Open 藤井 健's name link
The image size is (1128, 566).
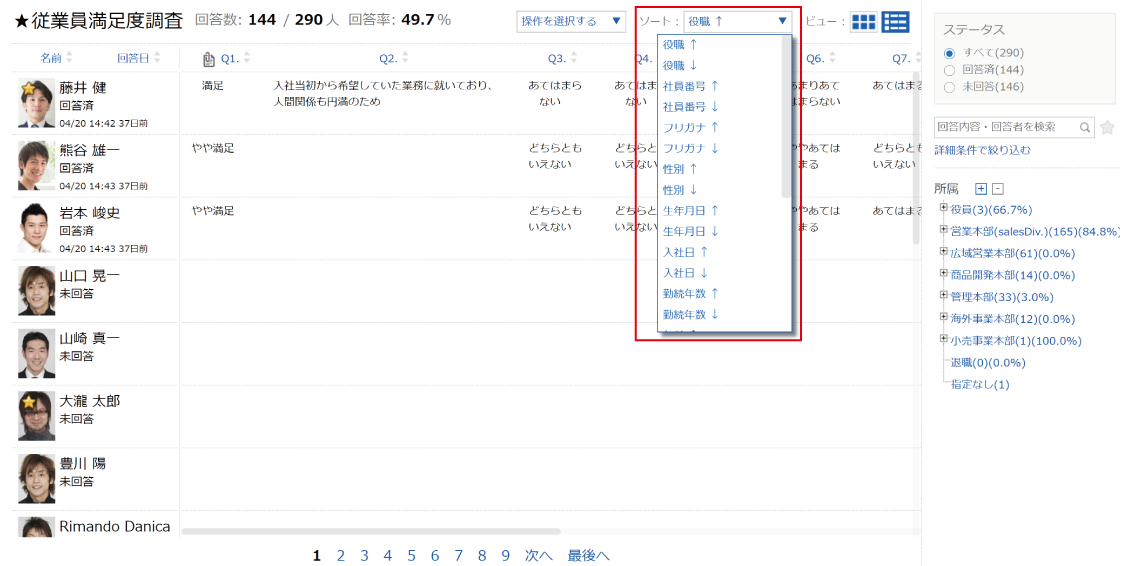[83, 88]
